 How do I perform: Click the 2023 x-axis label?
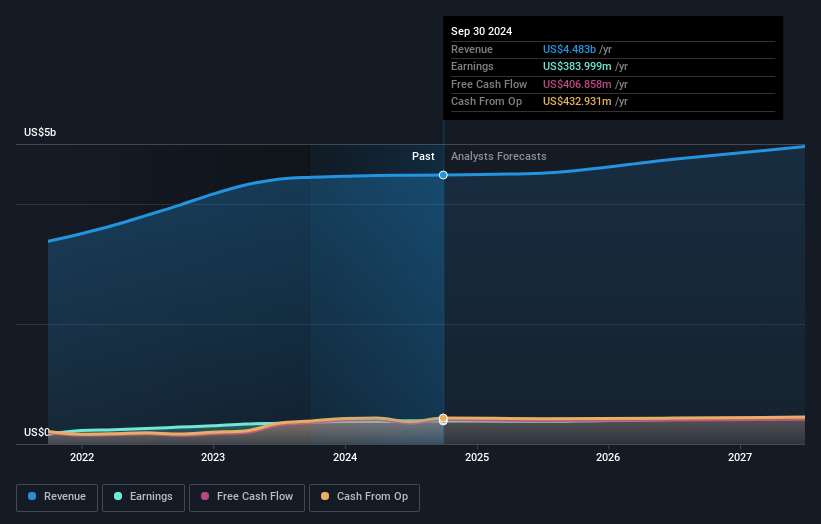[x=213, y=457]
